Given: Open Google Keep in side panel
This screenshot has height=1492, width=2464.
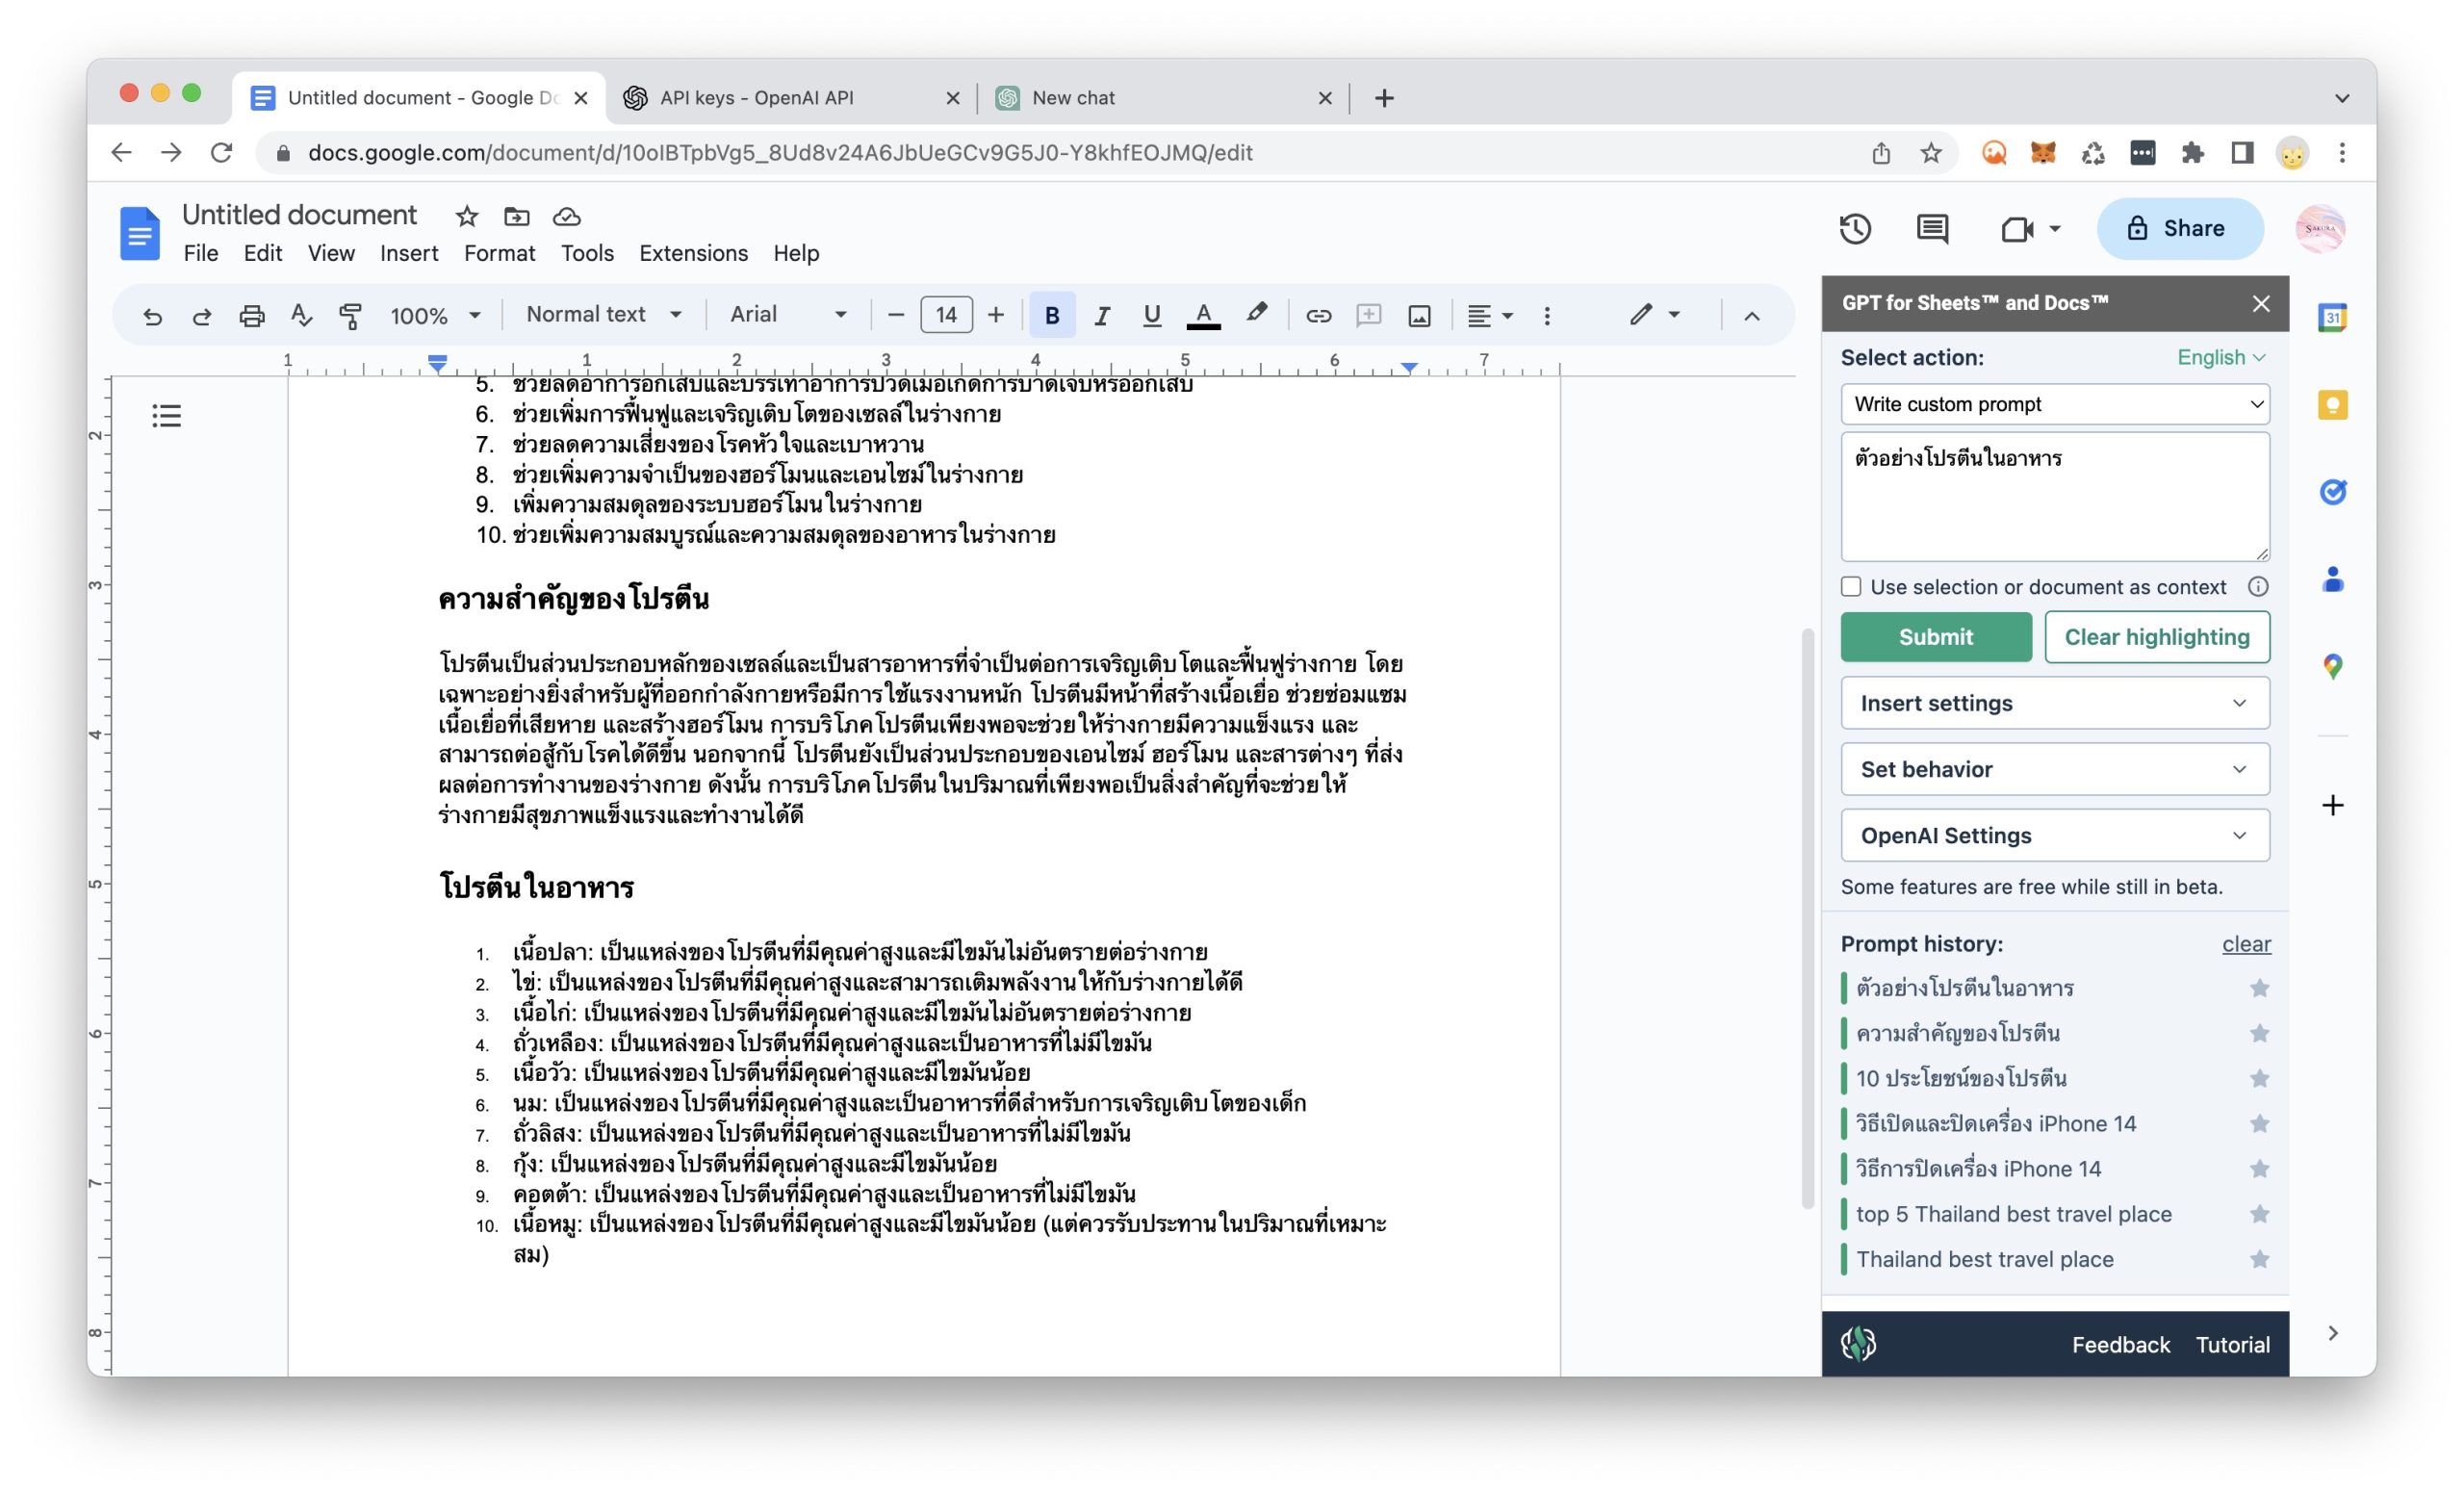Looking at the screenshot, I should point(2332,405).
